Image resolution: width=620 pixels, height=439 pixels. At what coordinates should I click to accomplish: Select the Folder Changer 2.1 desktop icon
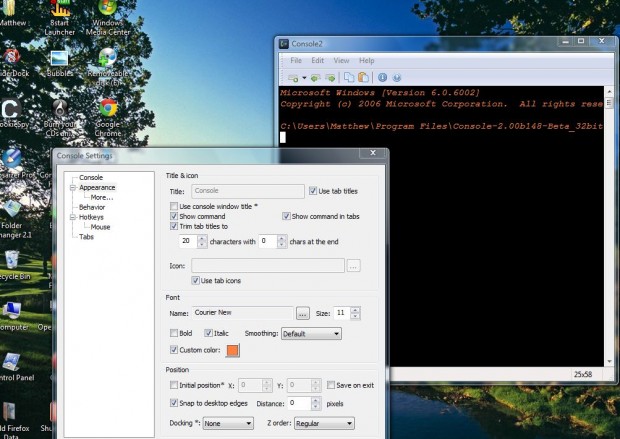[x=13, y=220]
